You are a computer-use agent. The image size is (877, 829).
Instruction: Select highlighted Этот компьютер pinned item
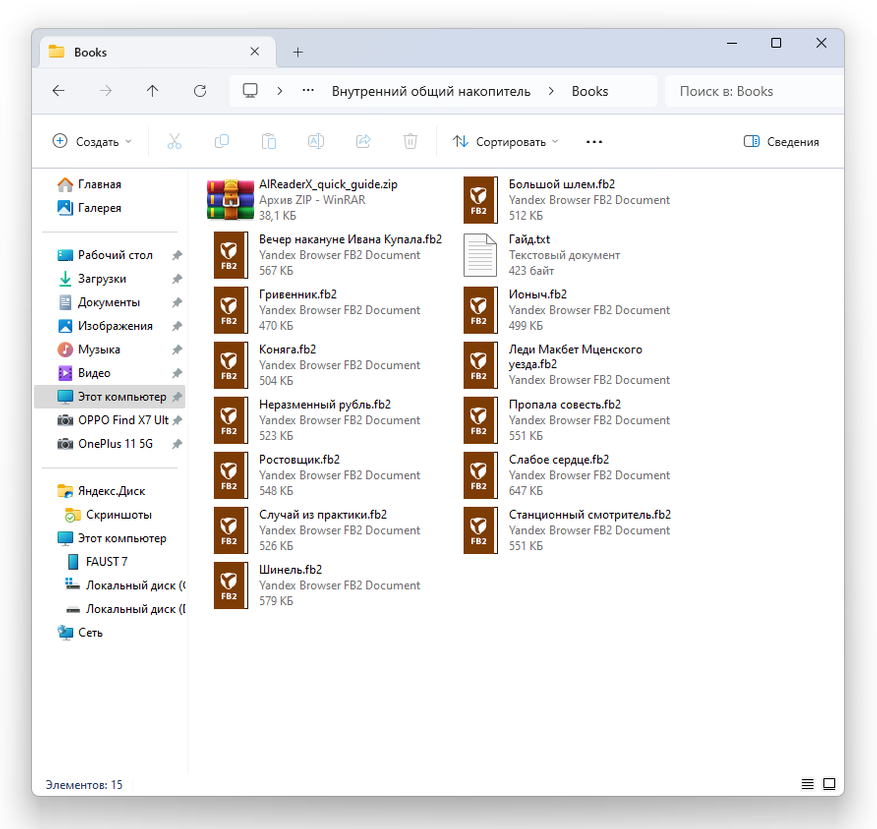click(x=110, y=397)
